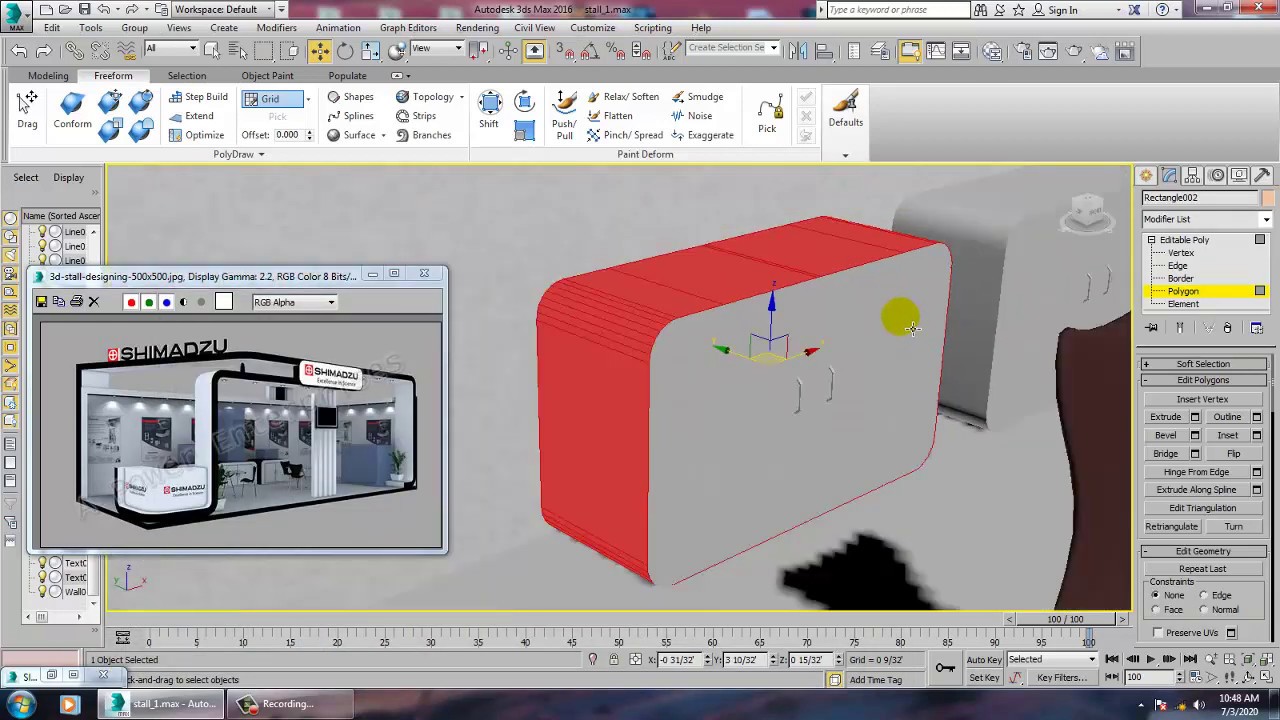
Task: Expand the PolyDraw panel arrow
Action: [261, 155]
